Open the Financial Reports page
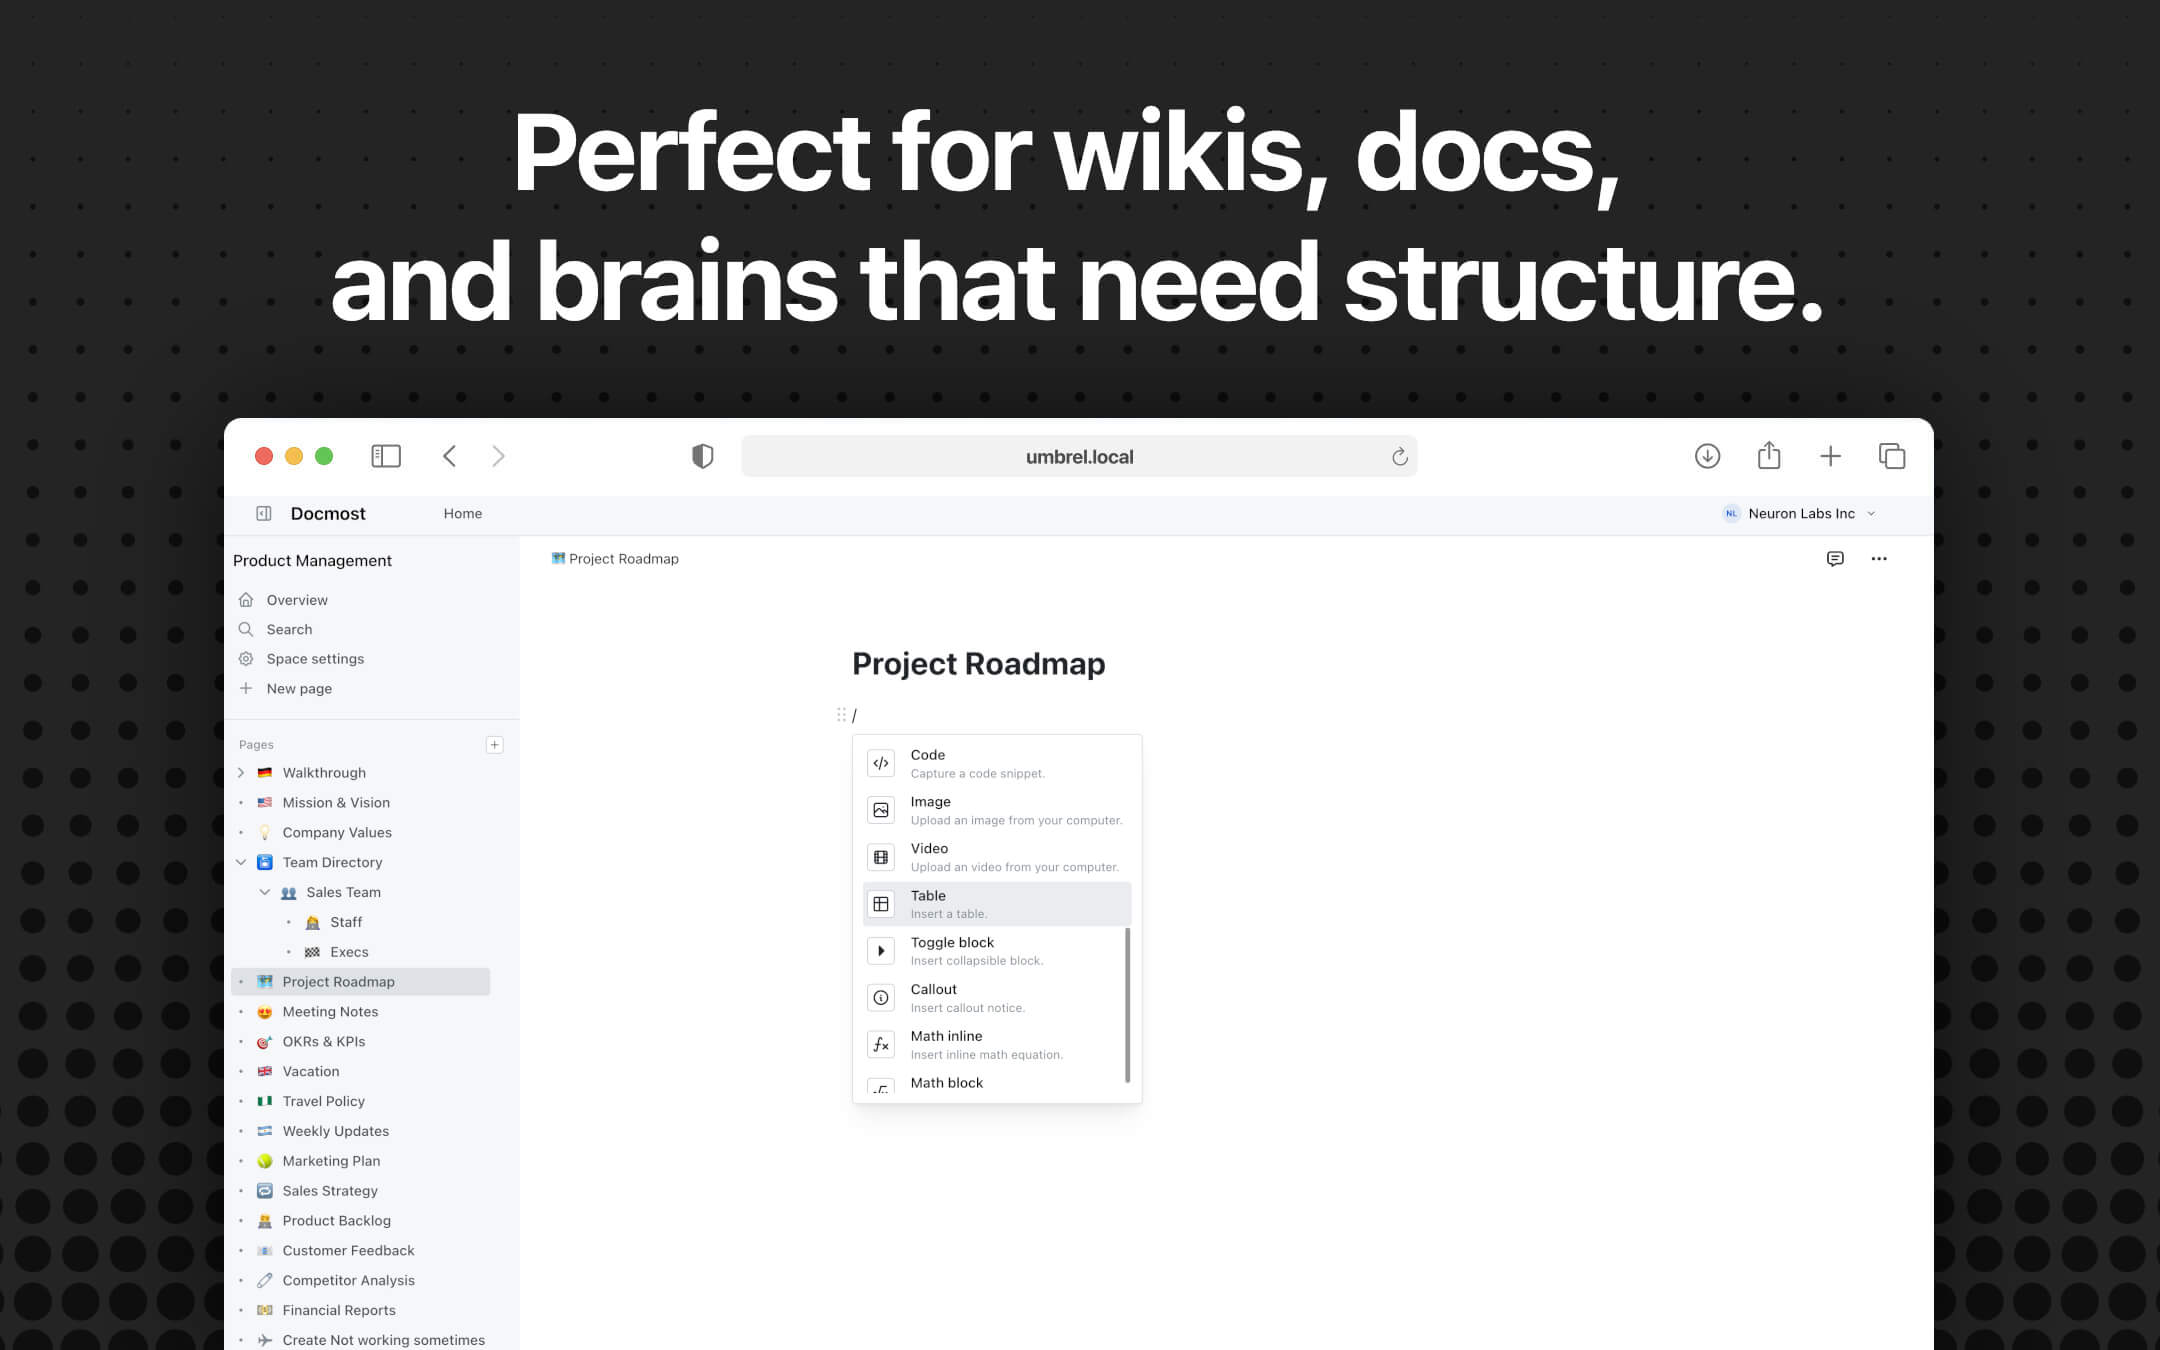The width and height of the screenshot is (2160, 1350). click(338, 1310)
